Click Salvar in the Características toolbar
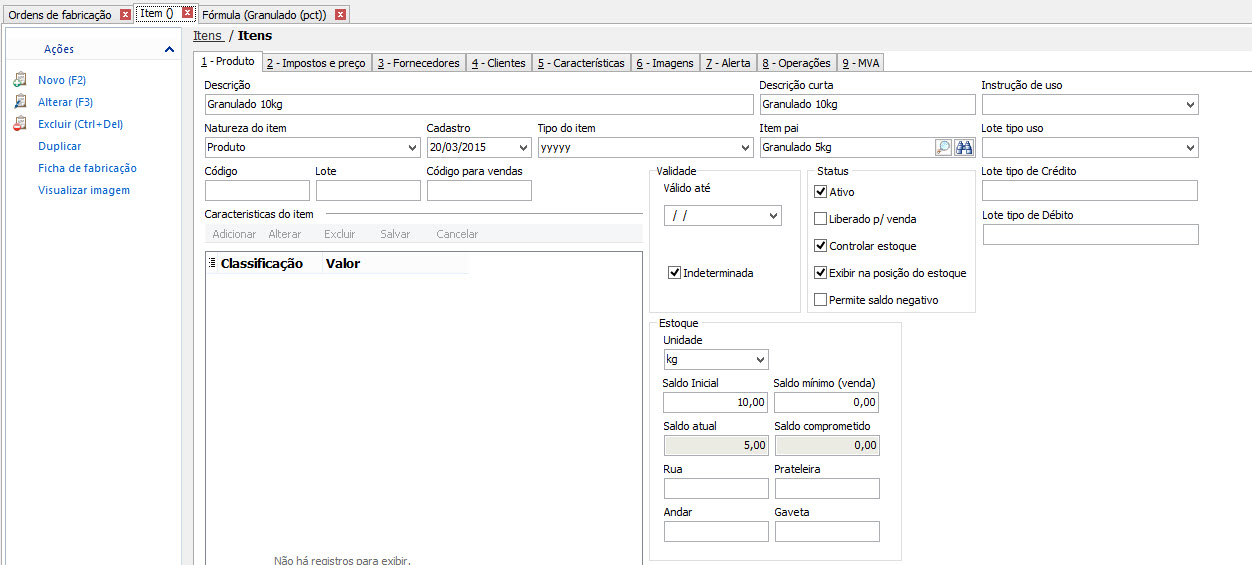The width and height of the screenshot is (1252, 565). click(395, 234)
